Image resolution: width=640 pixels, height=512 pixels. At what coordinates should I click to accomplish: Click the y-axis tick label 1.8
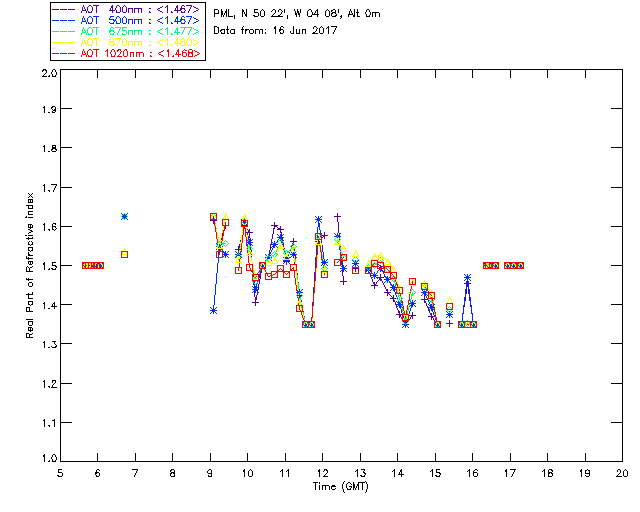[x=49, y=148]
